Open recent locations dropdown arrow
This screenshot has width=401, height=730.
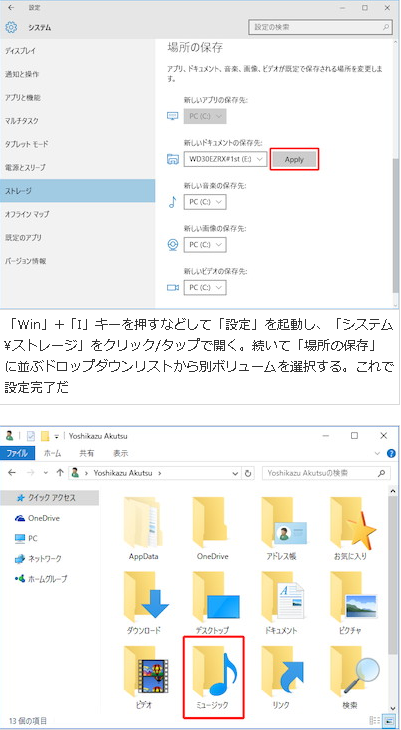pos(46,473)
